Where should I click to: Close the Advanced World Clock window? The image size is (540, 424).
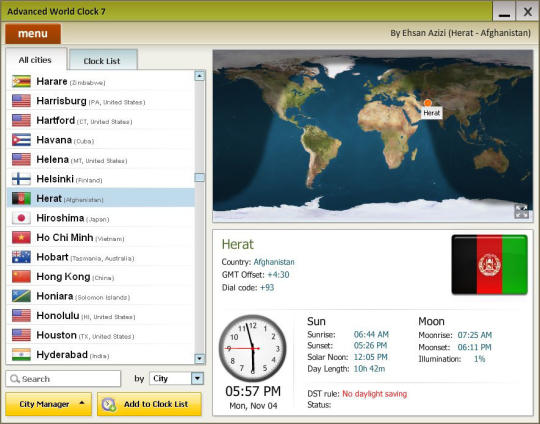point(527,12)
